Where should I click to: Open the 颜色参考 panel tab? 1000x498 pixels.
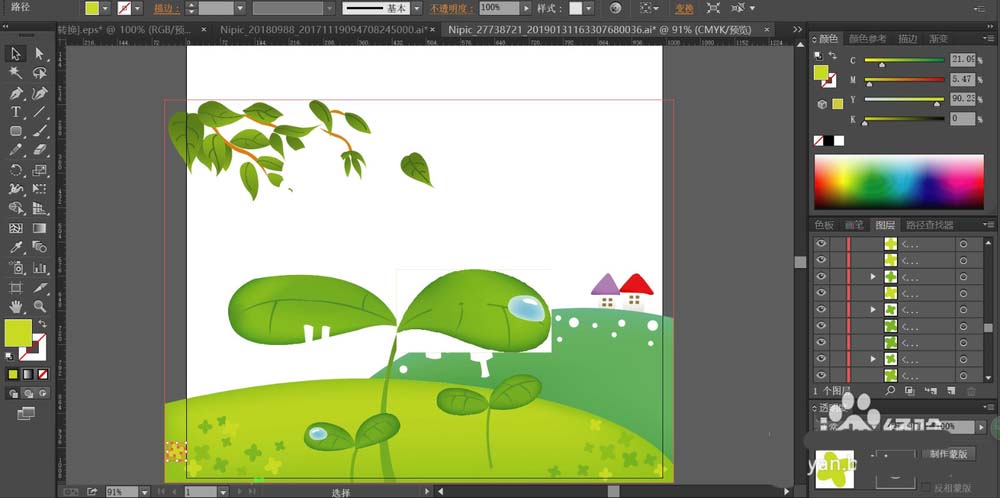click(867, 39)
